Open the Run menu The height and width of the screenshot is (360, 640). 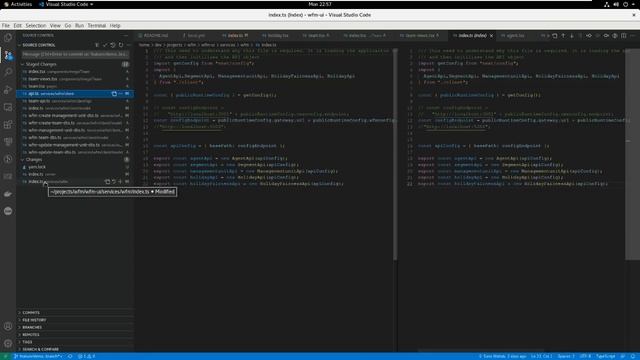[x=79, y=25]
